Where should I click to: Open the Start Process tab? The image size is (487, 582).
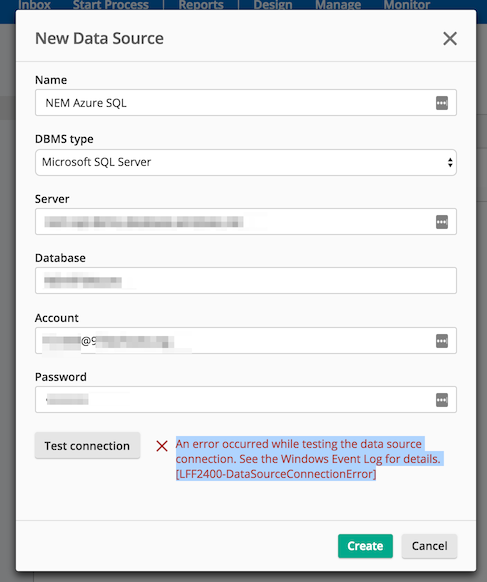pyautogui.click(x=111, y=5)
